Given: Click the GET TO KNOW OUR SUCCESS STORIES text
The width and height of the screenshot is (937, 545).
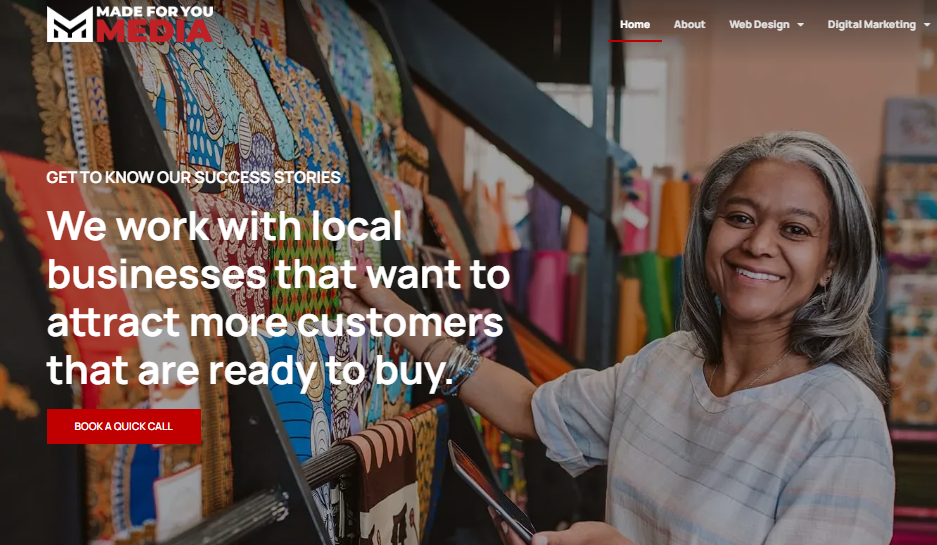Looking at the screenshot, I should [194, 177].
